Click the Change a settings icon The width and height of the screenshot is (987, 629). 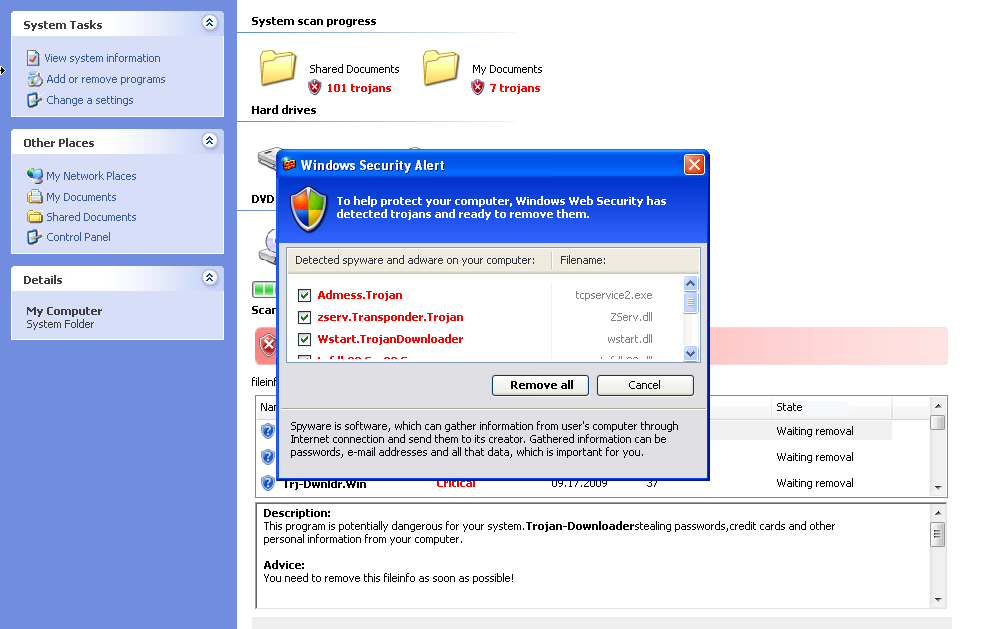[x=34, y=100]
